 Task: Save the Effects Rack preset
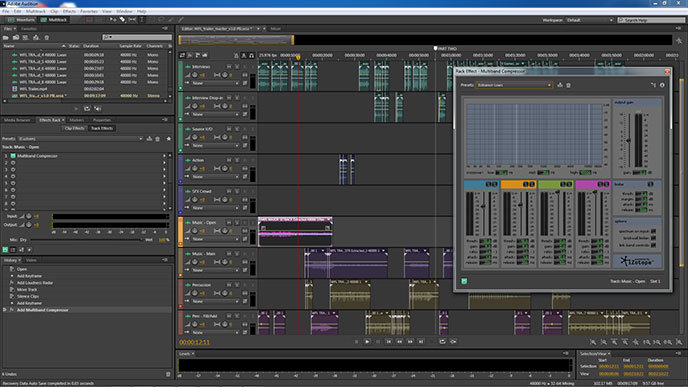[x=149, y=139]
